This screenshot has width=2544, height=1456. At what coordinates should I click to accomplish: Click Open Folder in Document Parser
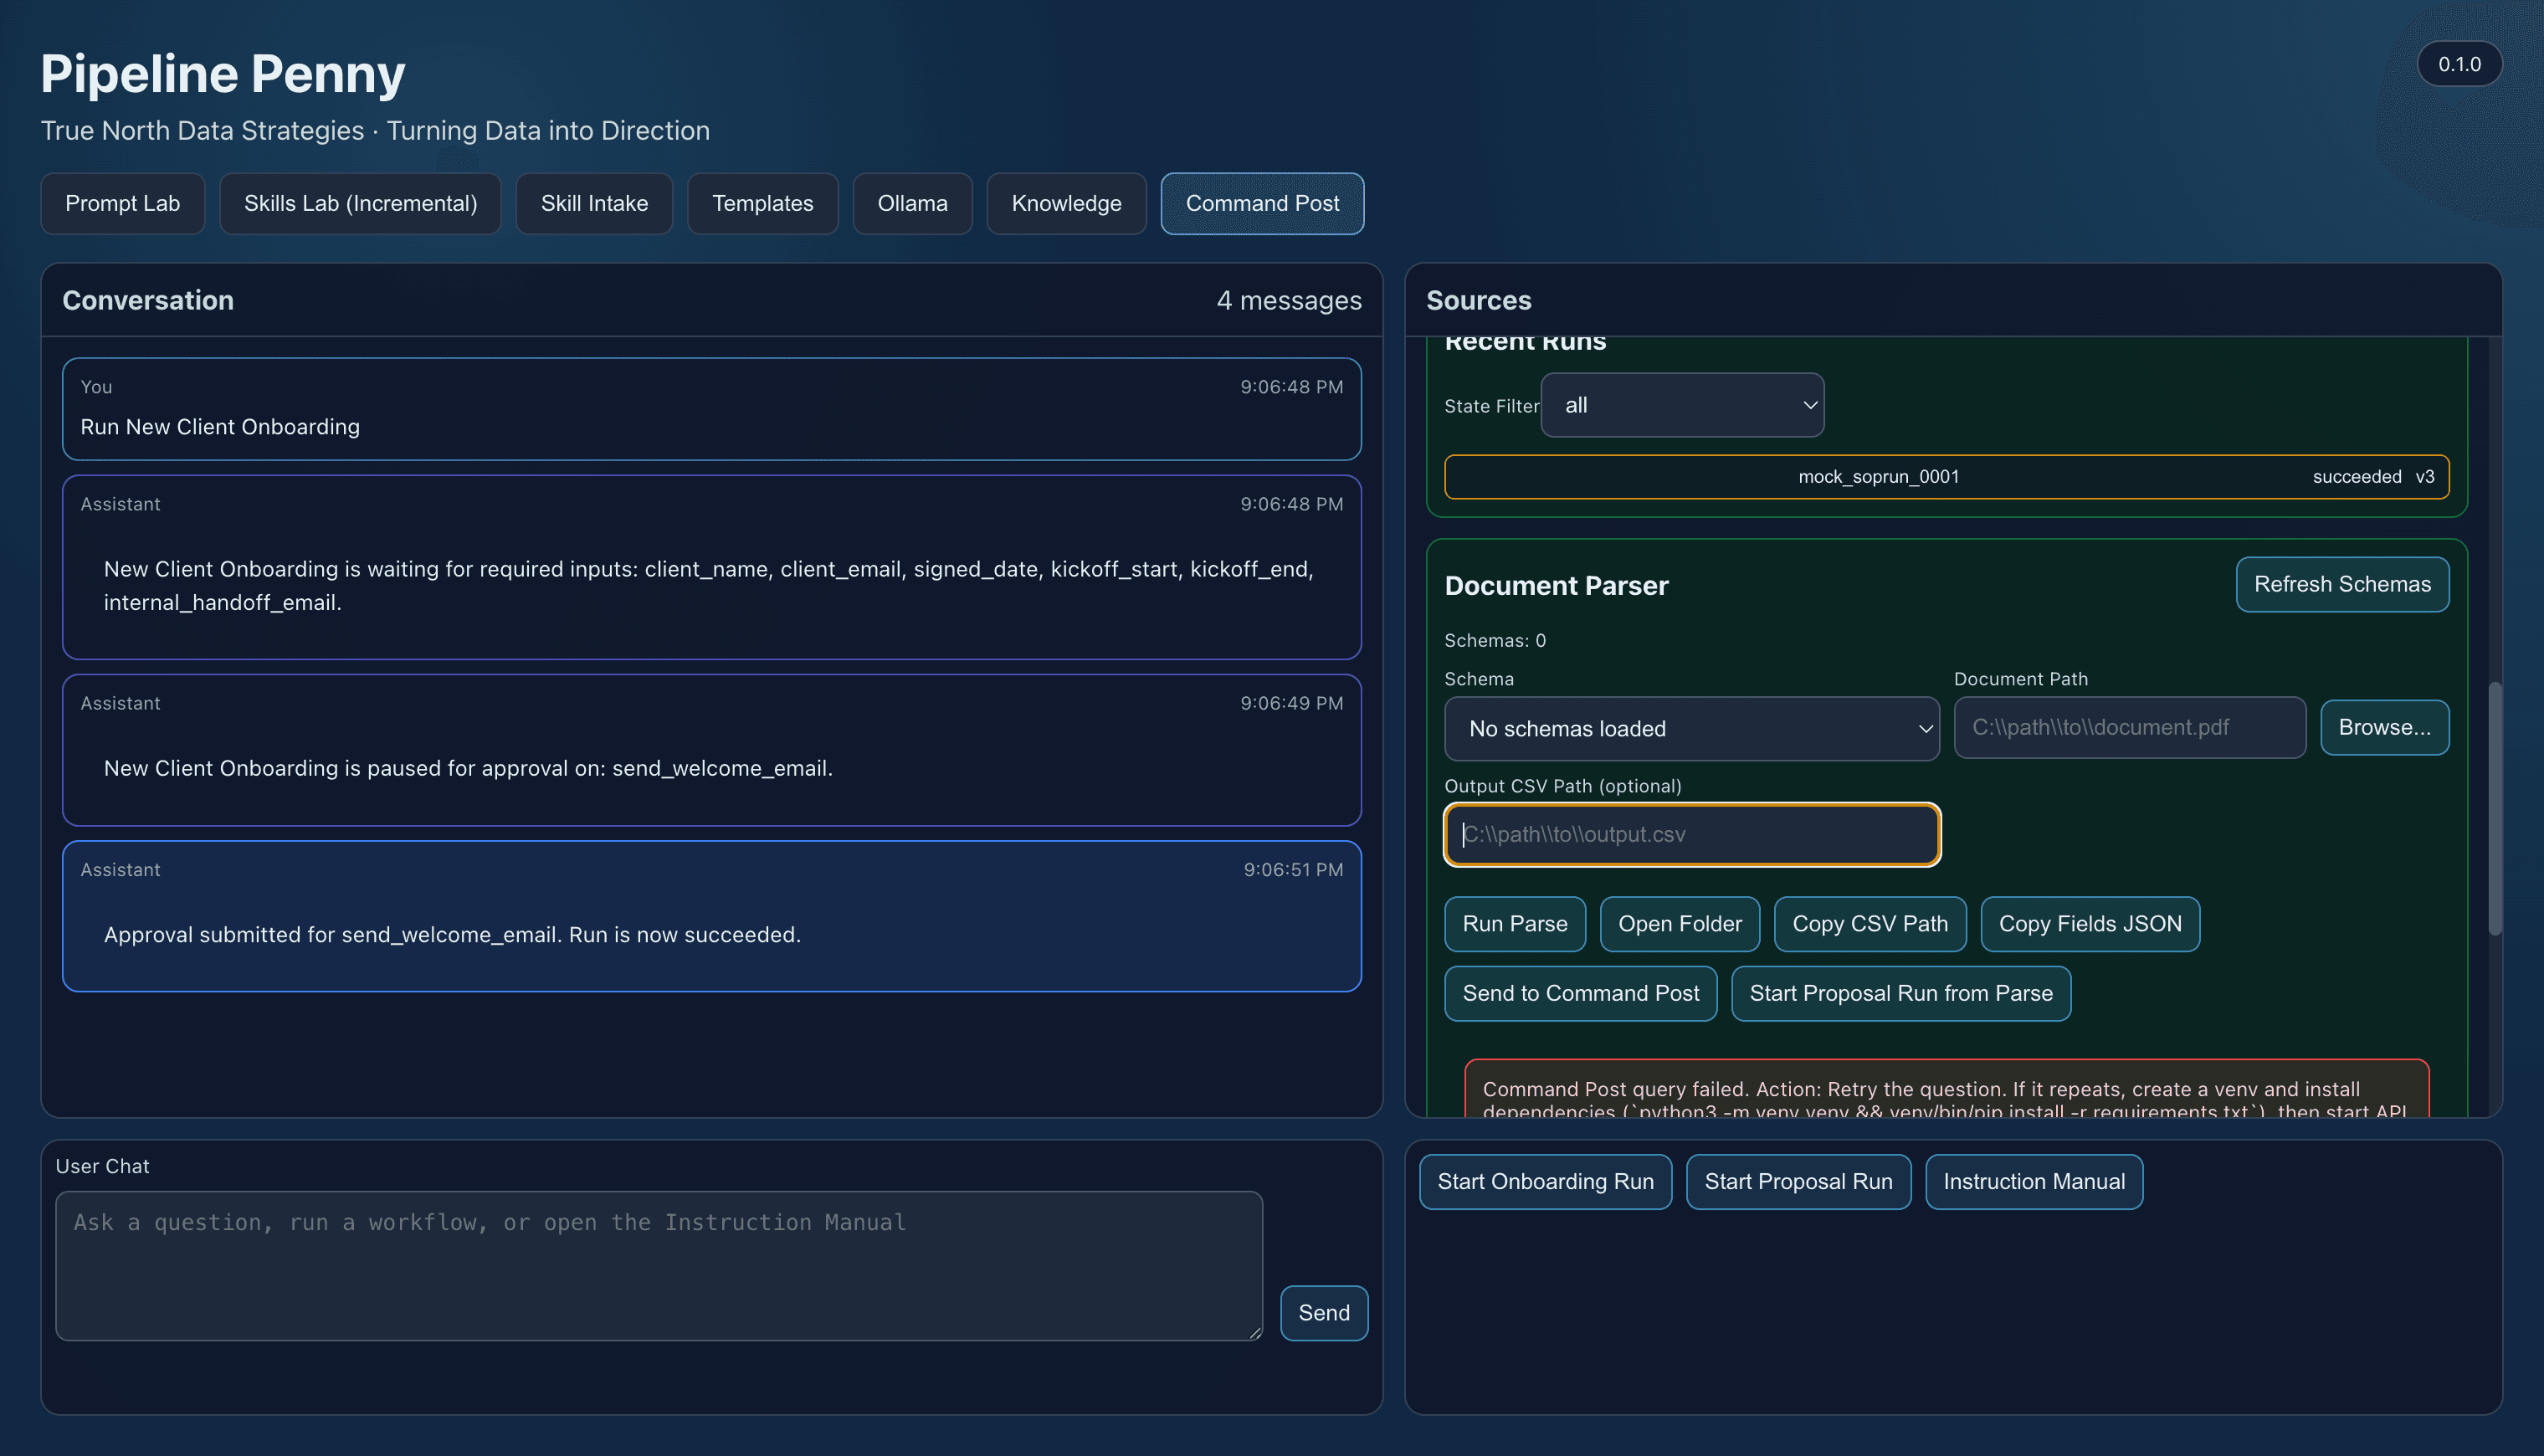click(x=1679, y=923)
